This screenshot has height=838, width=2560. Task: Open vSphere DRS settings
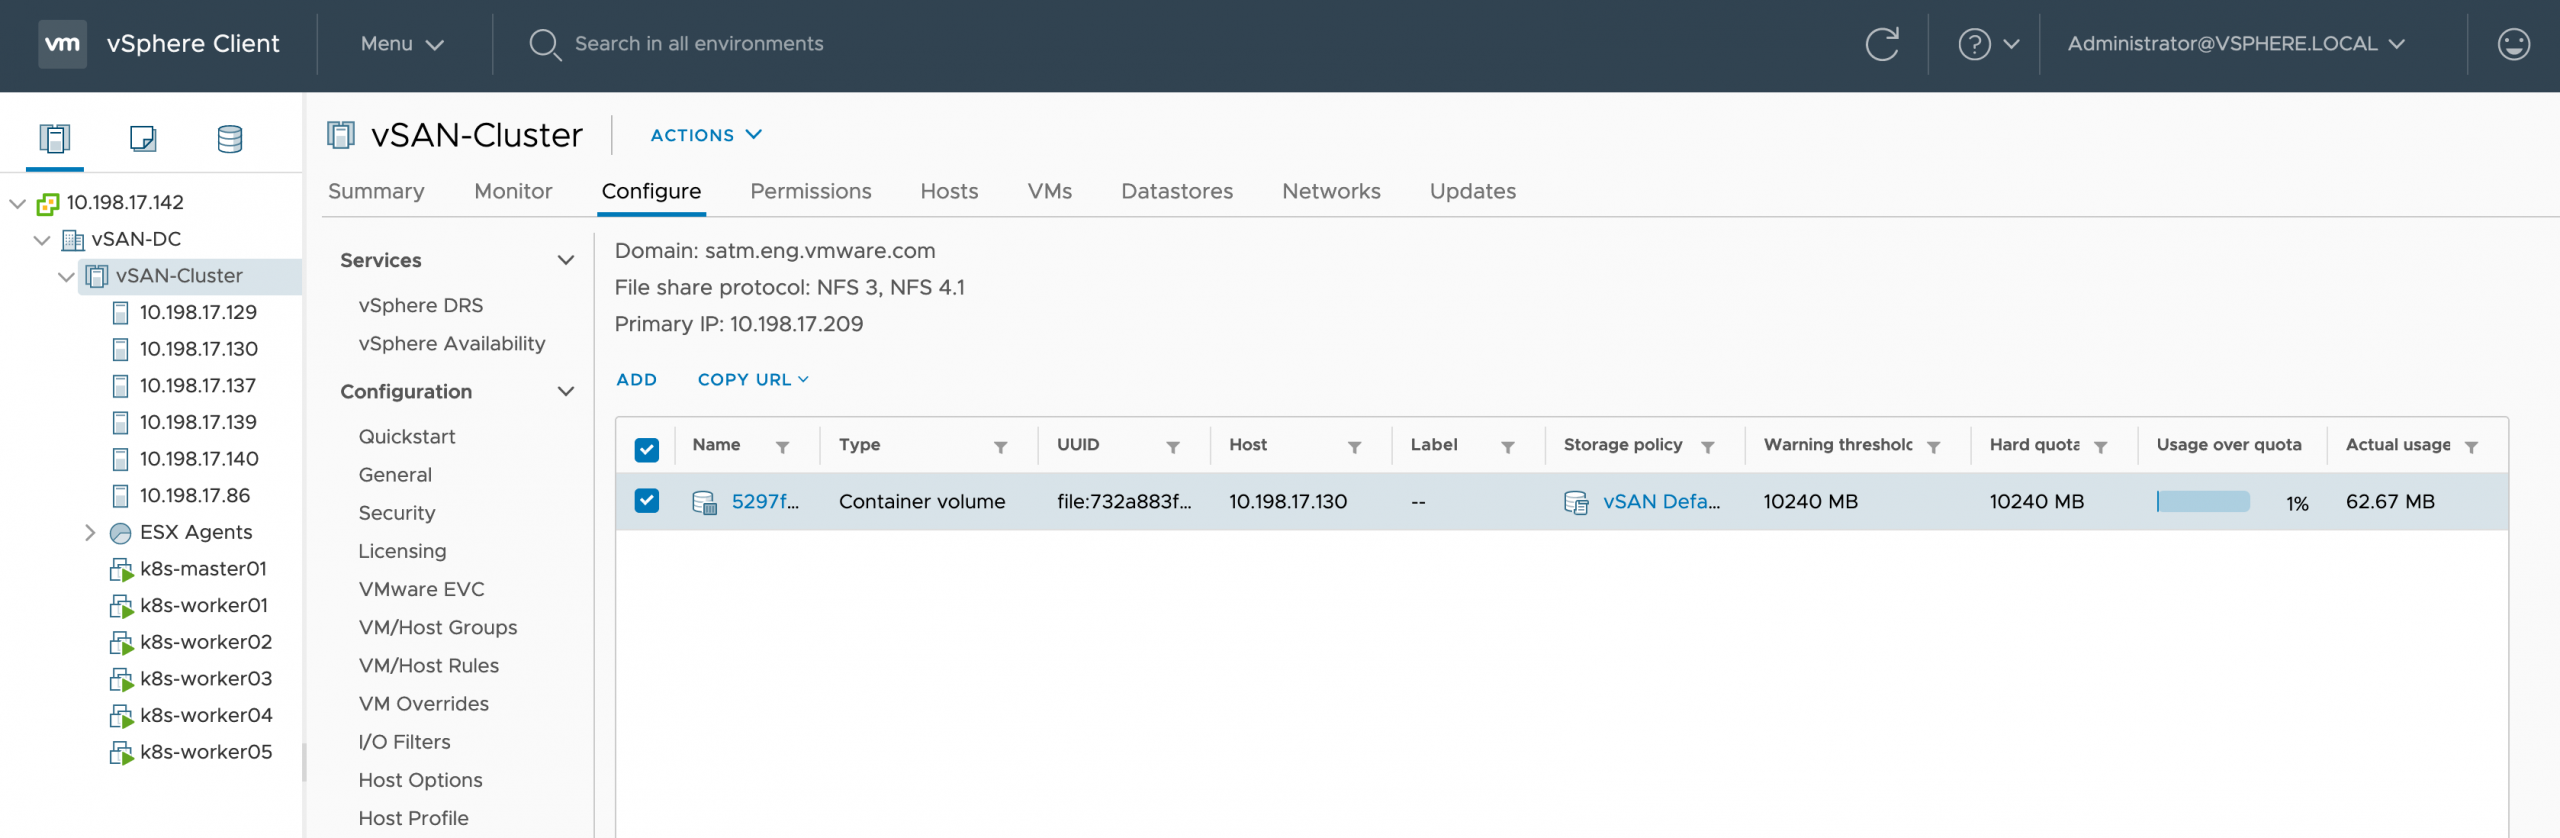coord(420,306)
